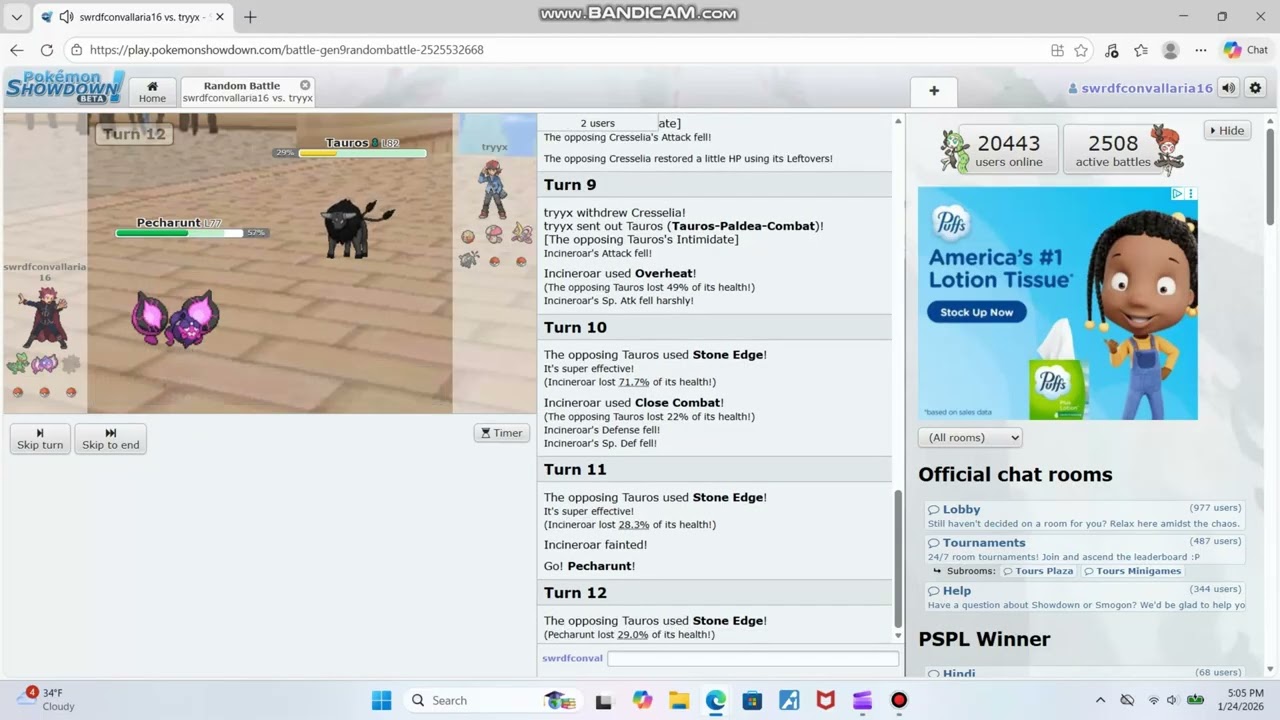Click the Pokémon Showdown logo
1280x720 pixels.
pos(65,87)
